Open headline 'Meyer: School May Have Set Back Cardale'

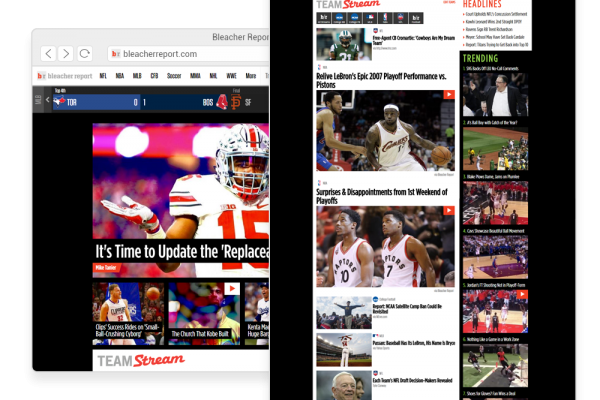coord(495,37)
